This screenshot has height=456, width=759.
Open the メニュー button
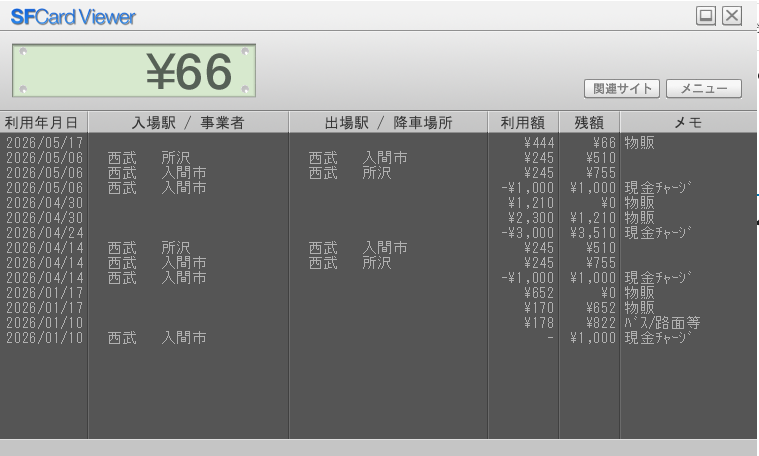(704, 89)
